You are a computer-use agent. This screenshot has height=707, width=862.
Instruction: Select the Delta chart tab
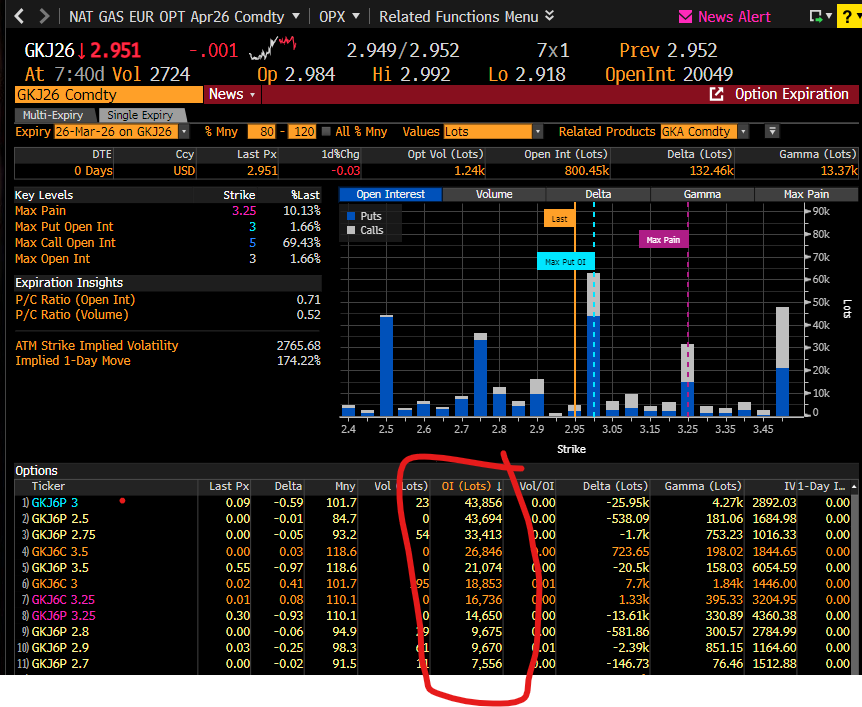coord(598,194)
